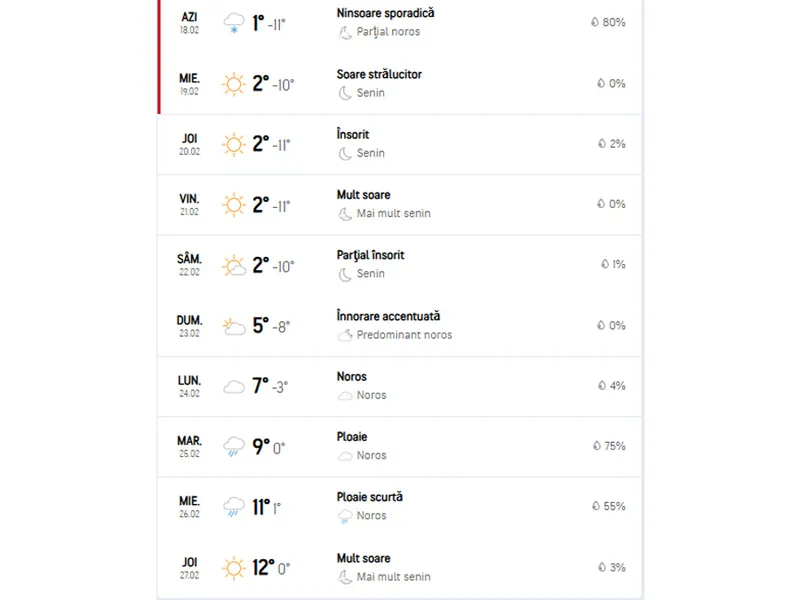Click the moon icon beside Senin on JOI 20.02

[x=345, y=154]
